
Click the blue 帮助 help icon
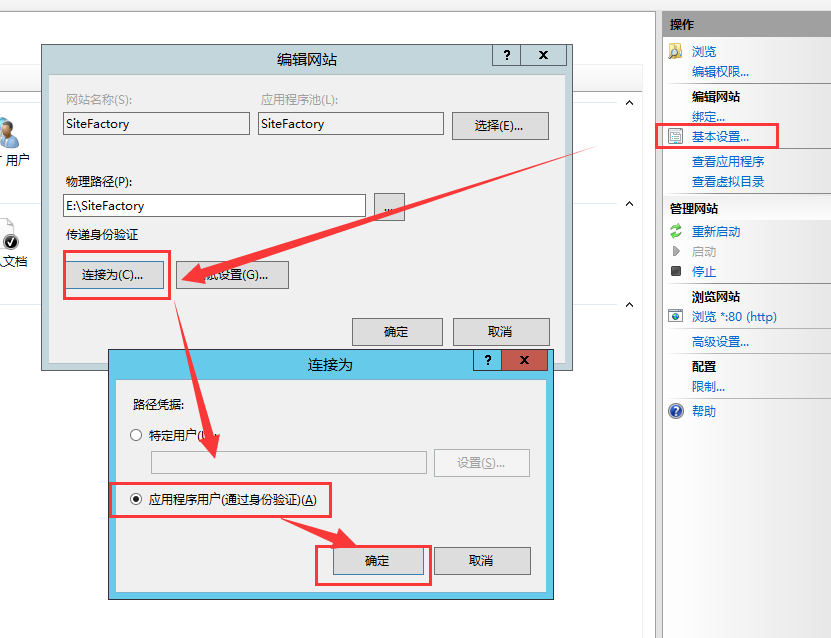(x=676, y=411)
